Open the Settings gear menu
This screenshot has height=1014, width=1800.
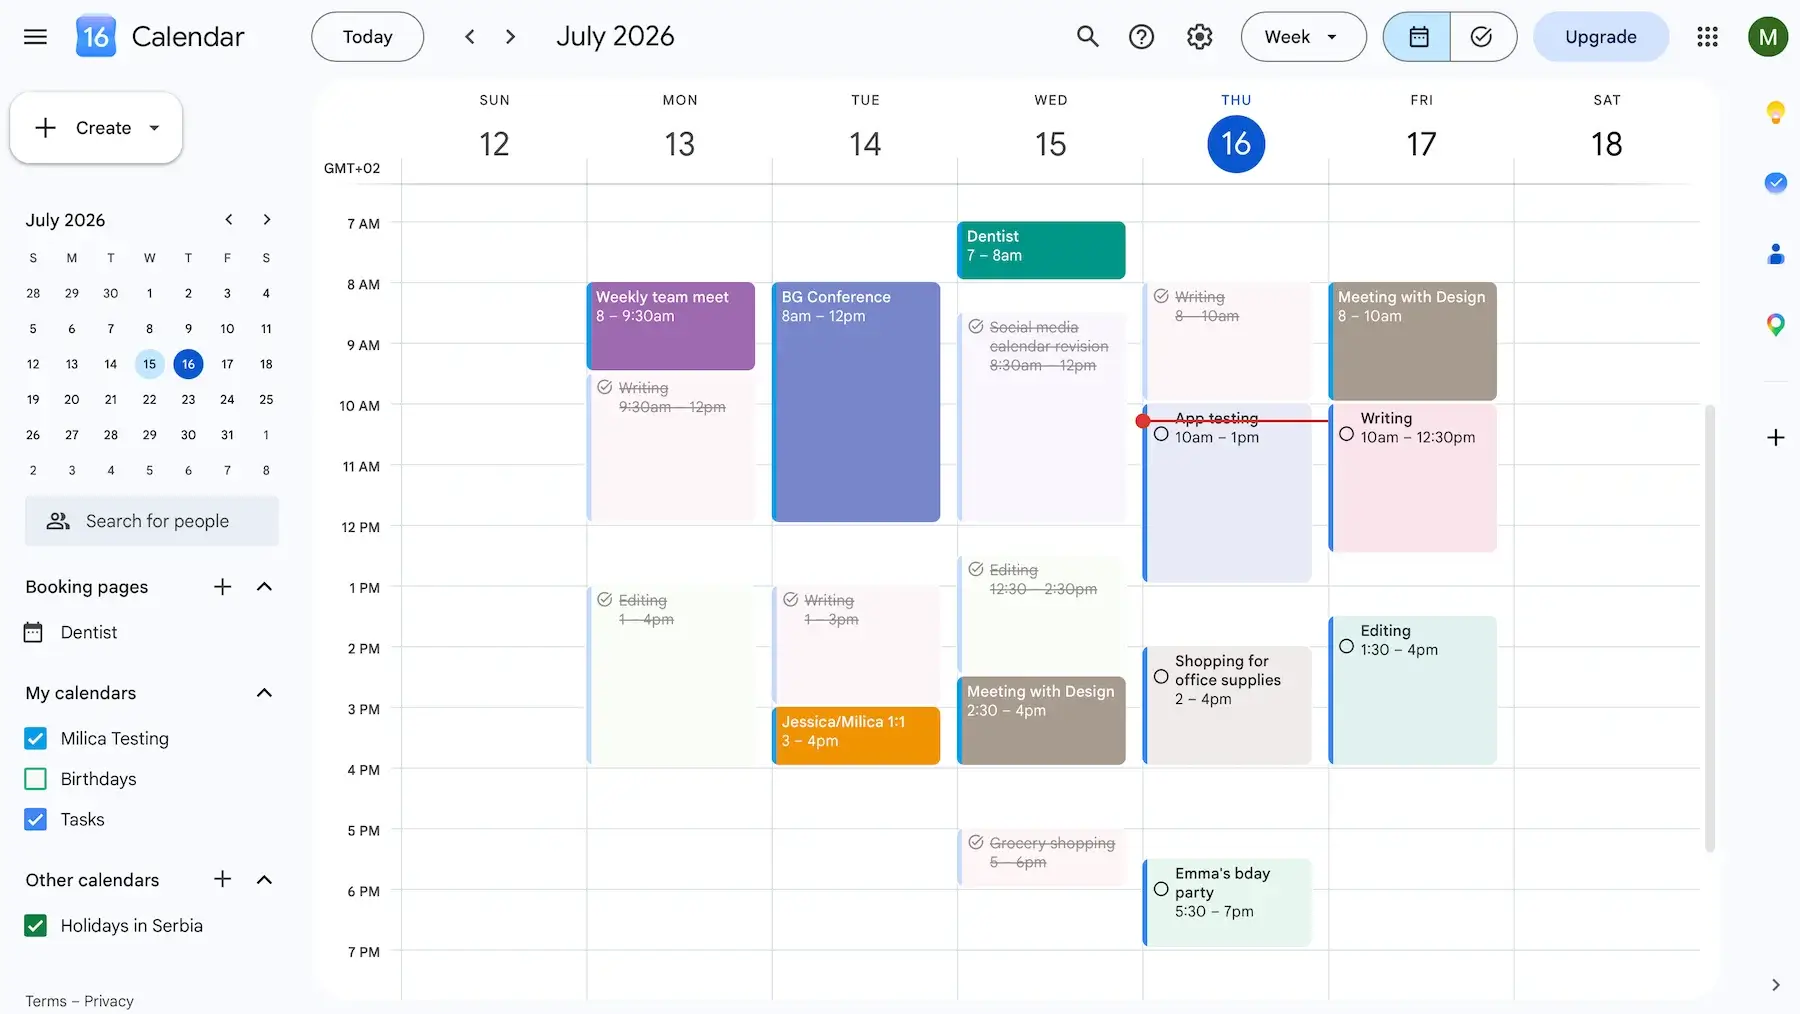1199,37
